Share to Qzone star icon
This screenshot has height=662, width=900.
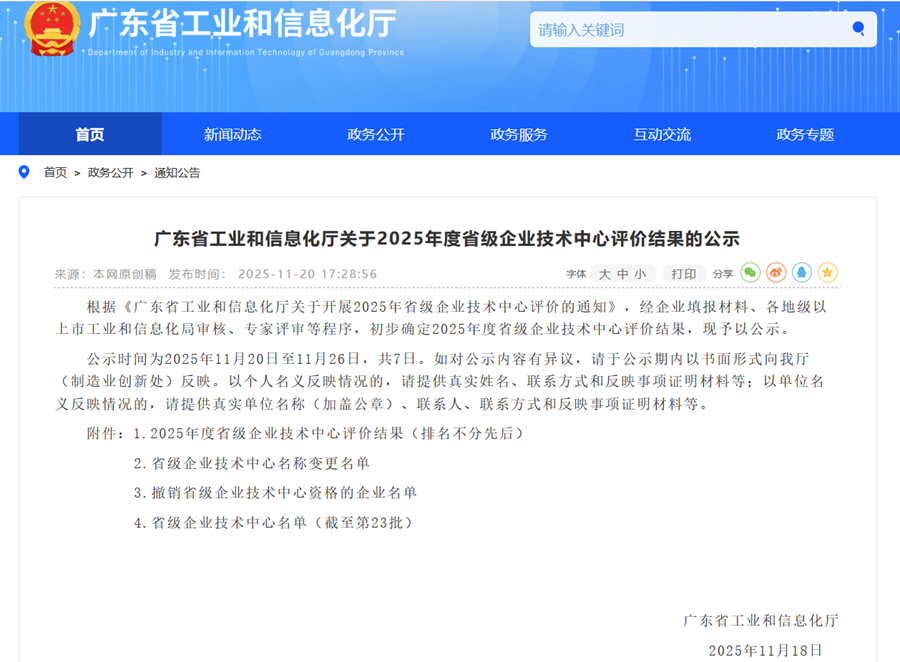point(828,273)
